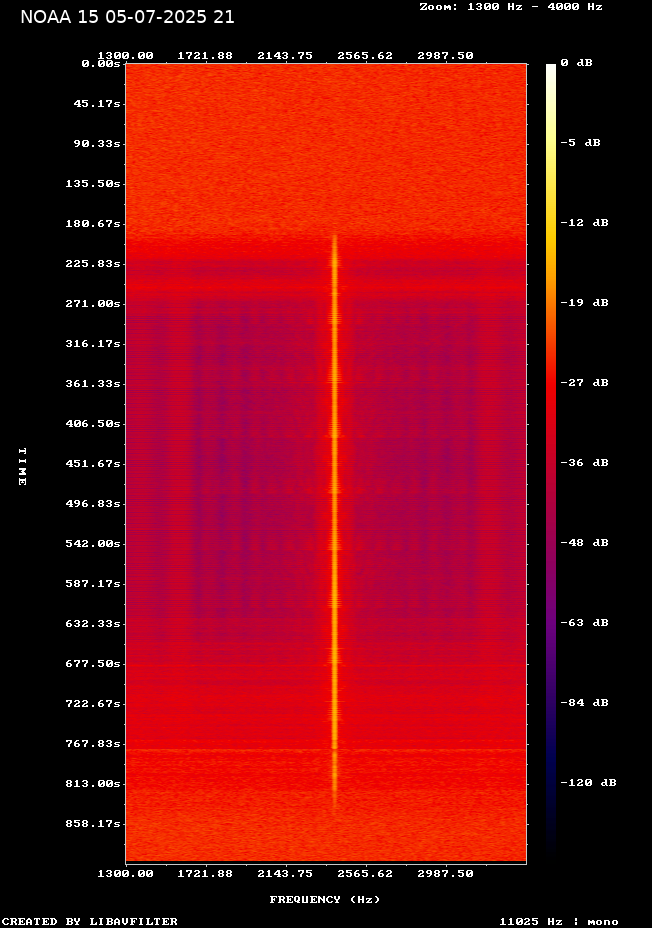
Task: Click top axis frequency label 1721.88
Action: tap(205, 56)
